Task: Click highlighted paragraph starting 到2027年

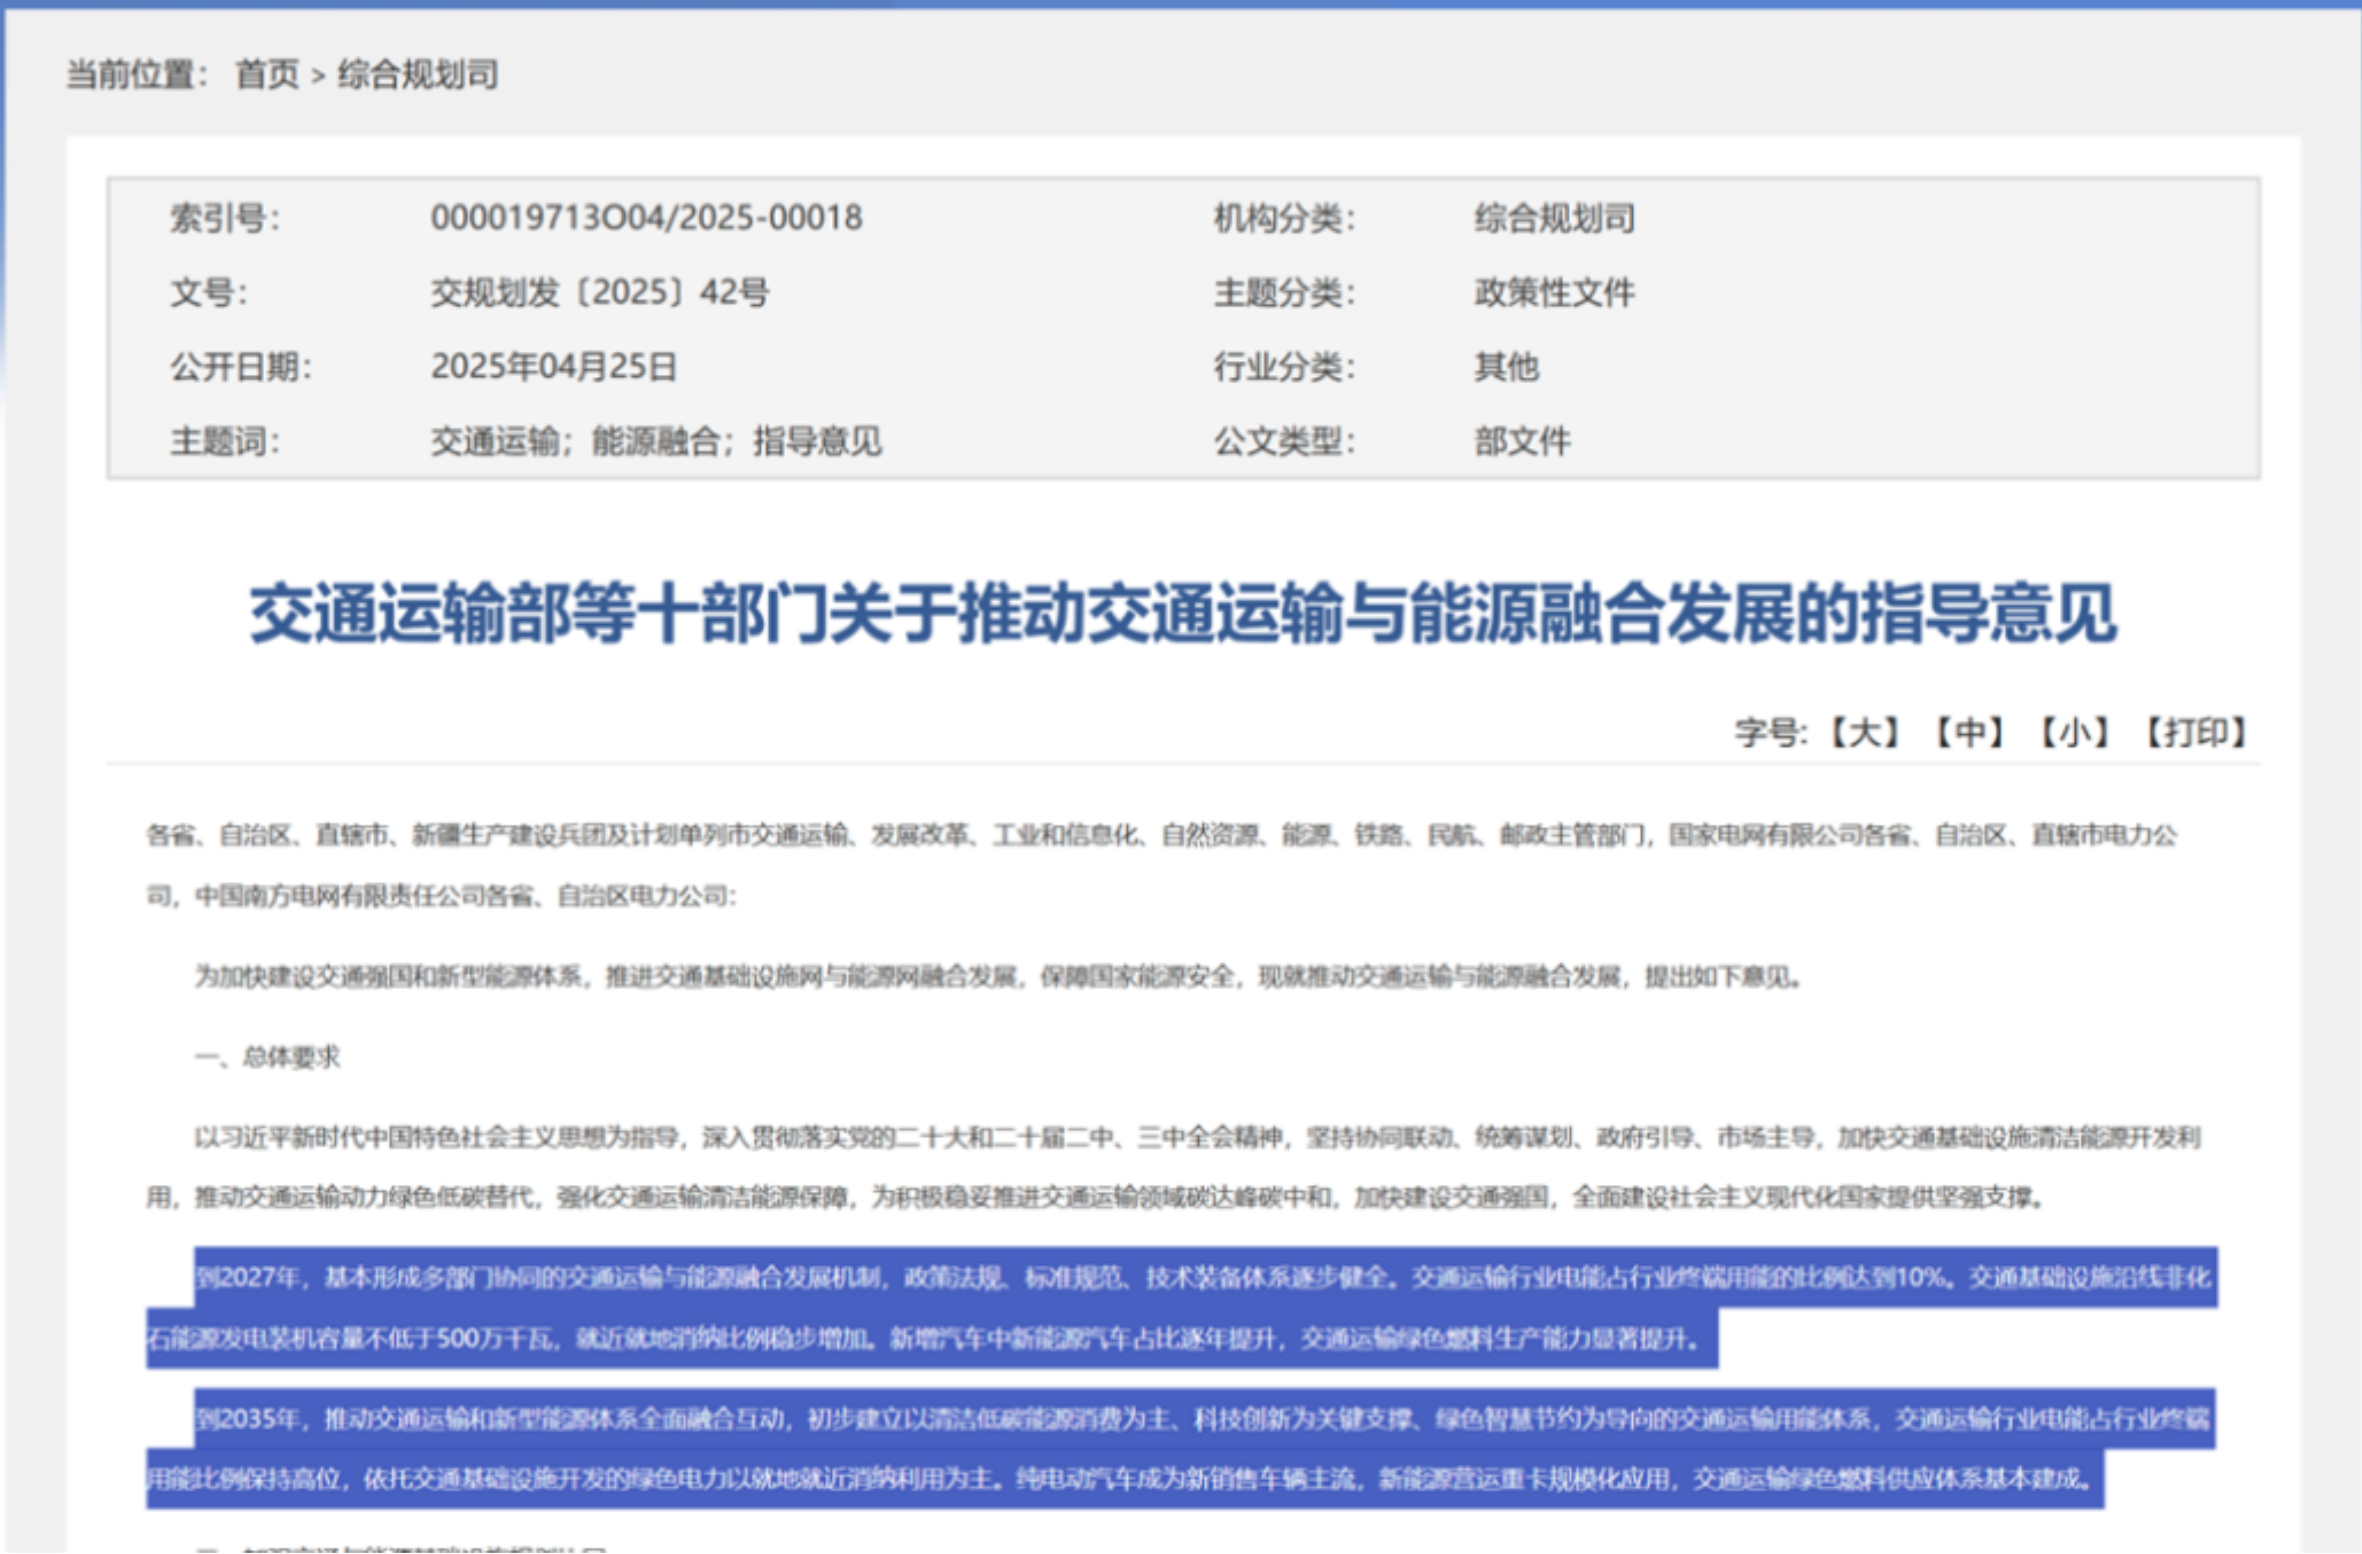Action: [1180, 1278]
